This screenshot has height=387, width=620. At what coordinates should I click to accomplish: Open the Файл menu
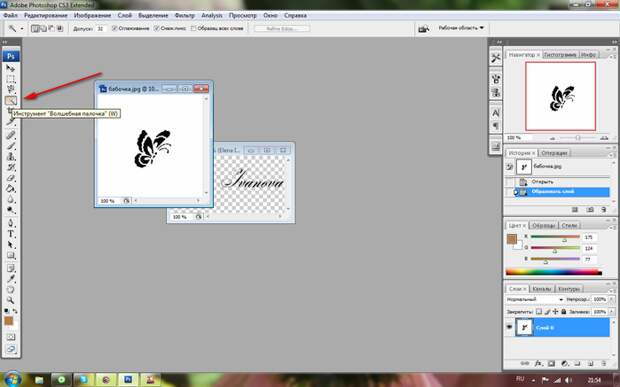click(x=10, y=15)
